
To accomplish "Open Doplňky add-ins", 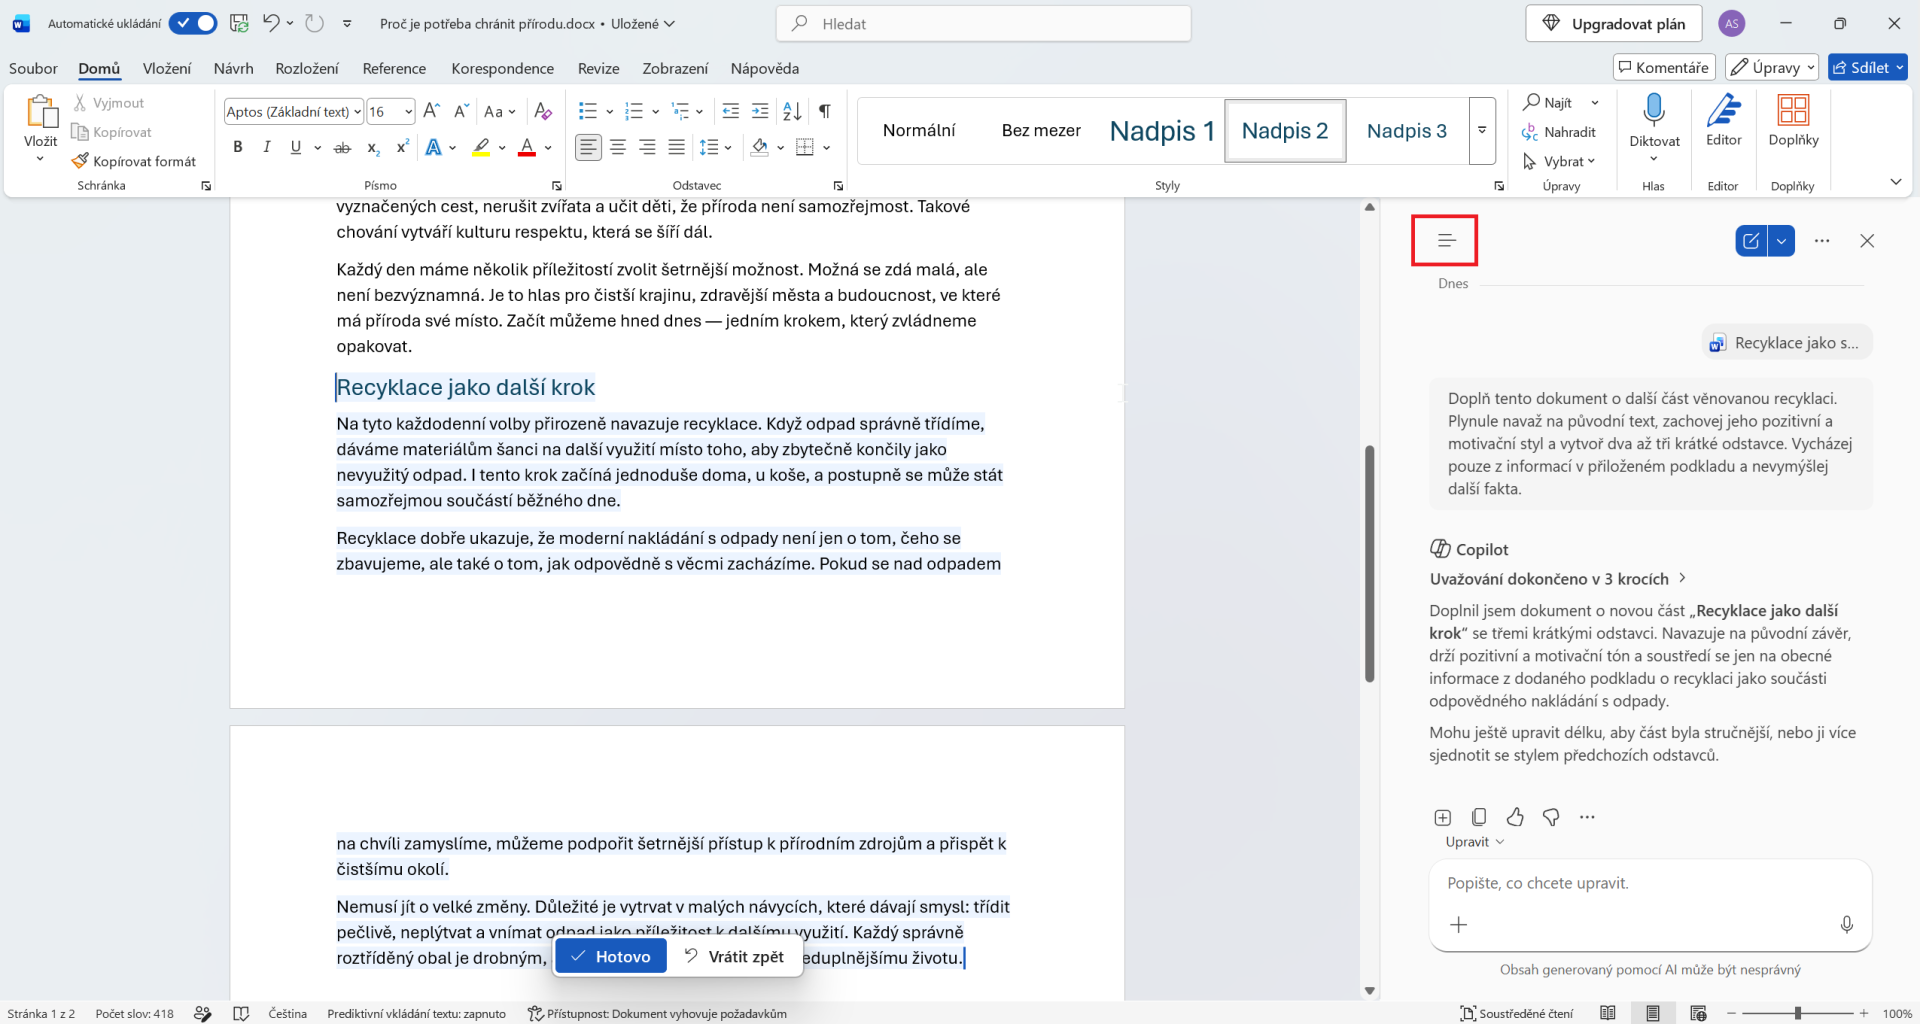I will pyautogui.click(x=1793, y=121).
